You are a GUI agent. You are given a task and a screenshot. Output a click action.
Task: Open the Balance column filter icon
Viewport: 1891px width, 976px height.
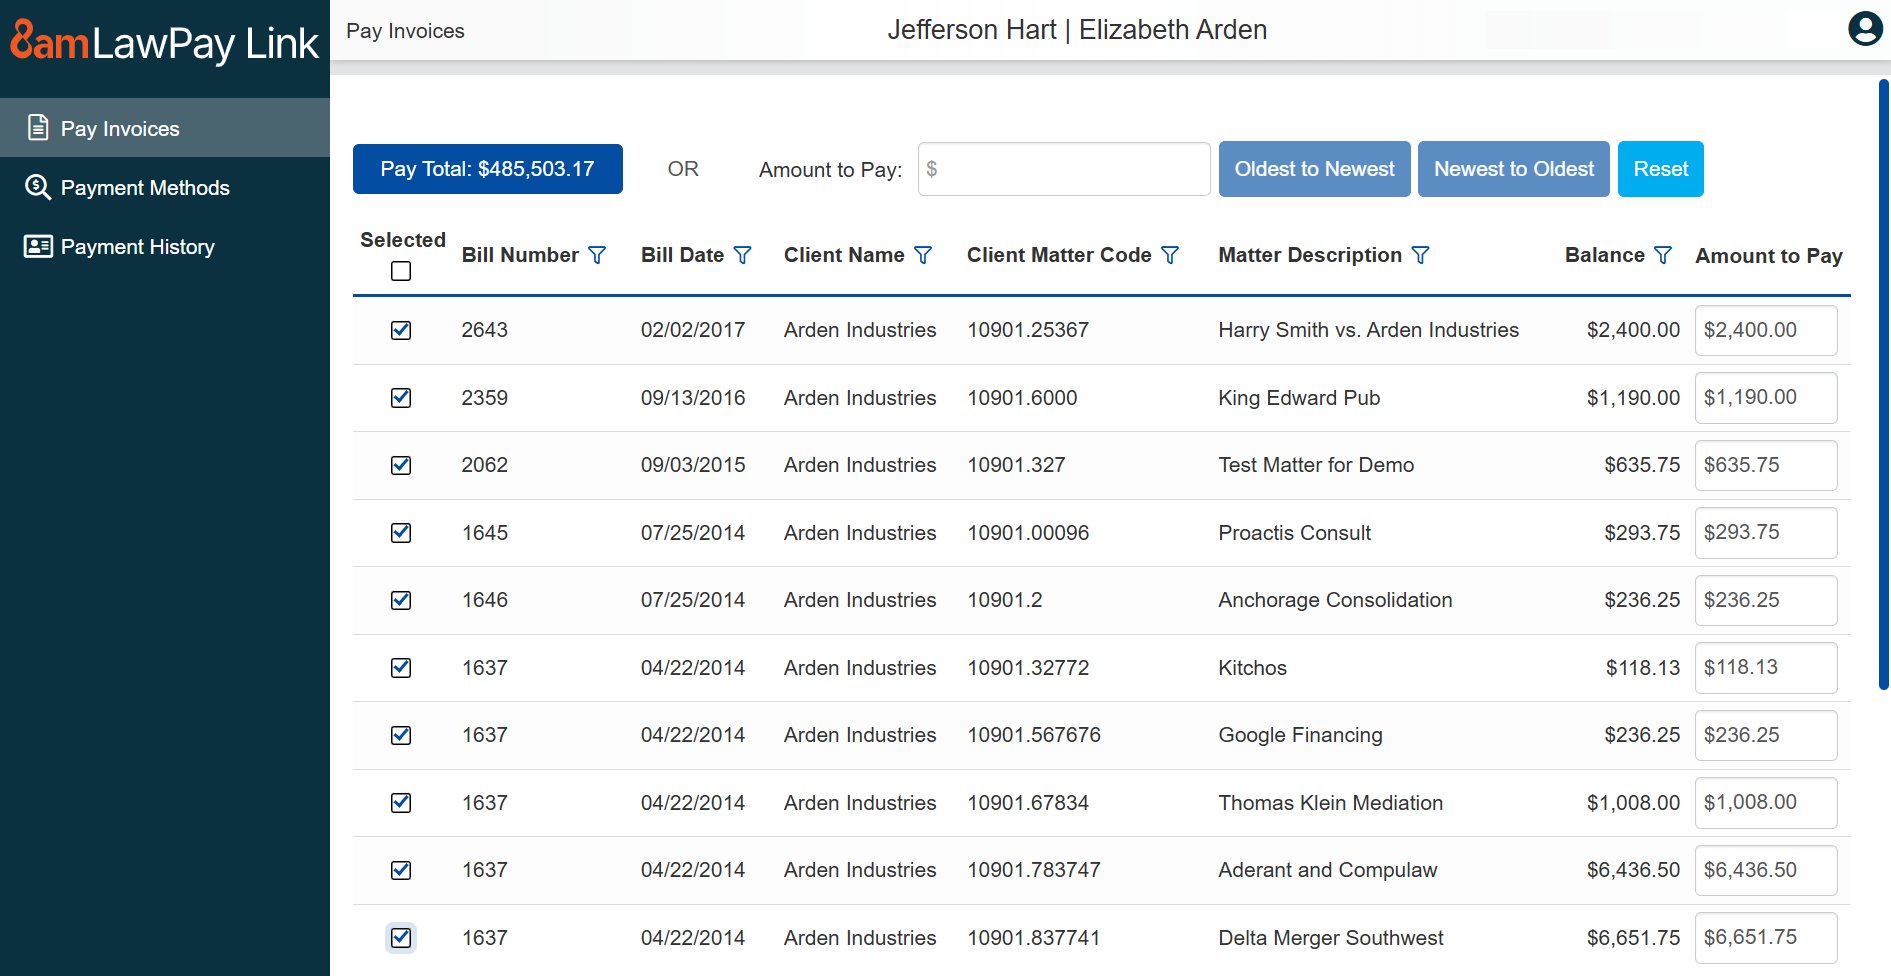pos(1662,255)
